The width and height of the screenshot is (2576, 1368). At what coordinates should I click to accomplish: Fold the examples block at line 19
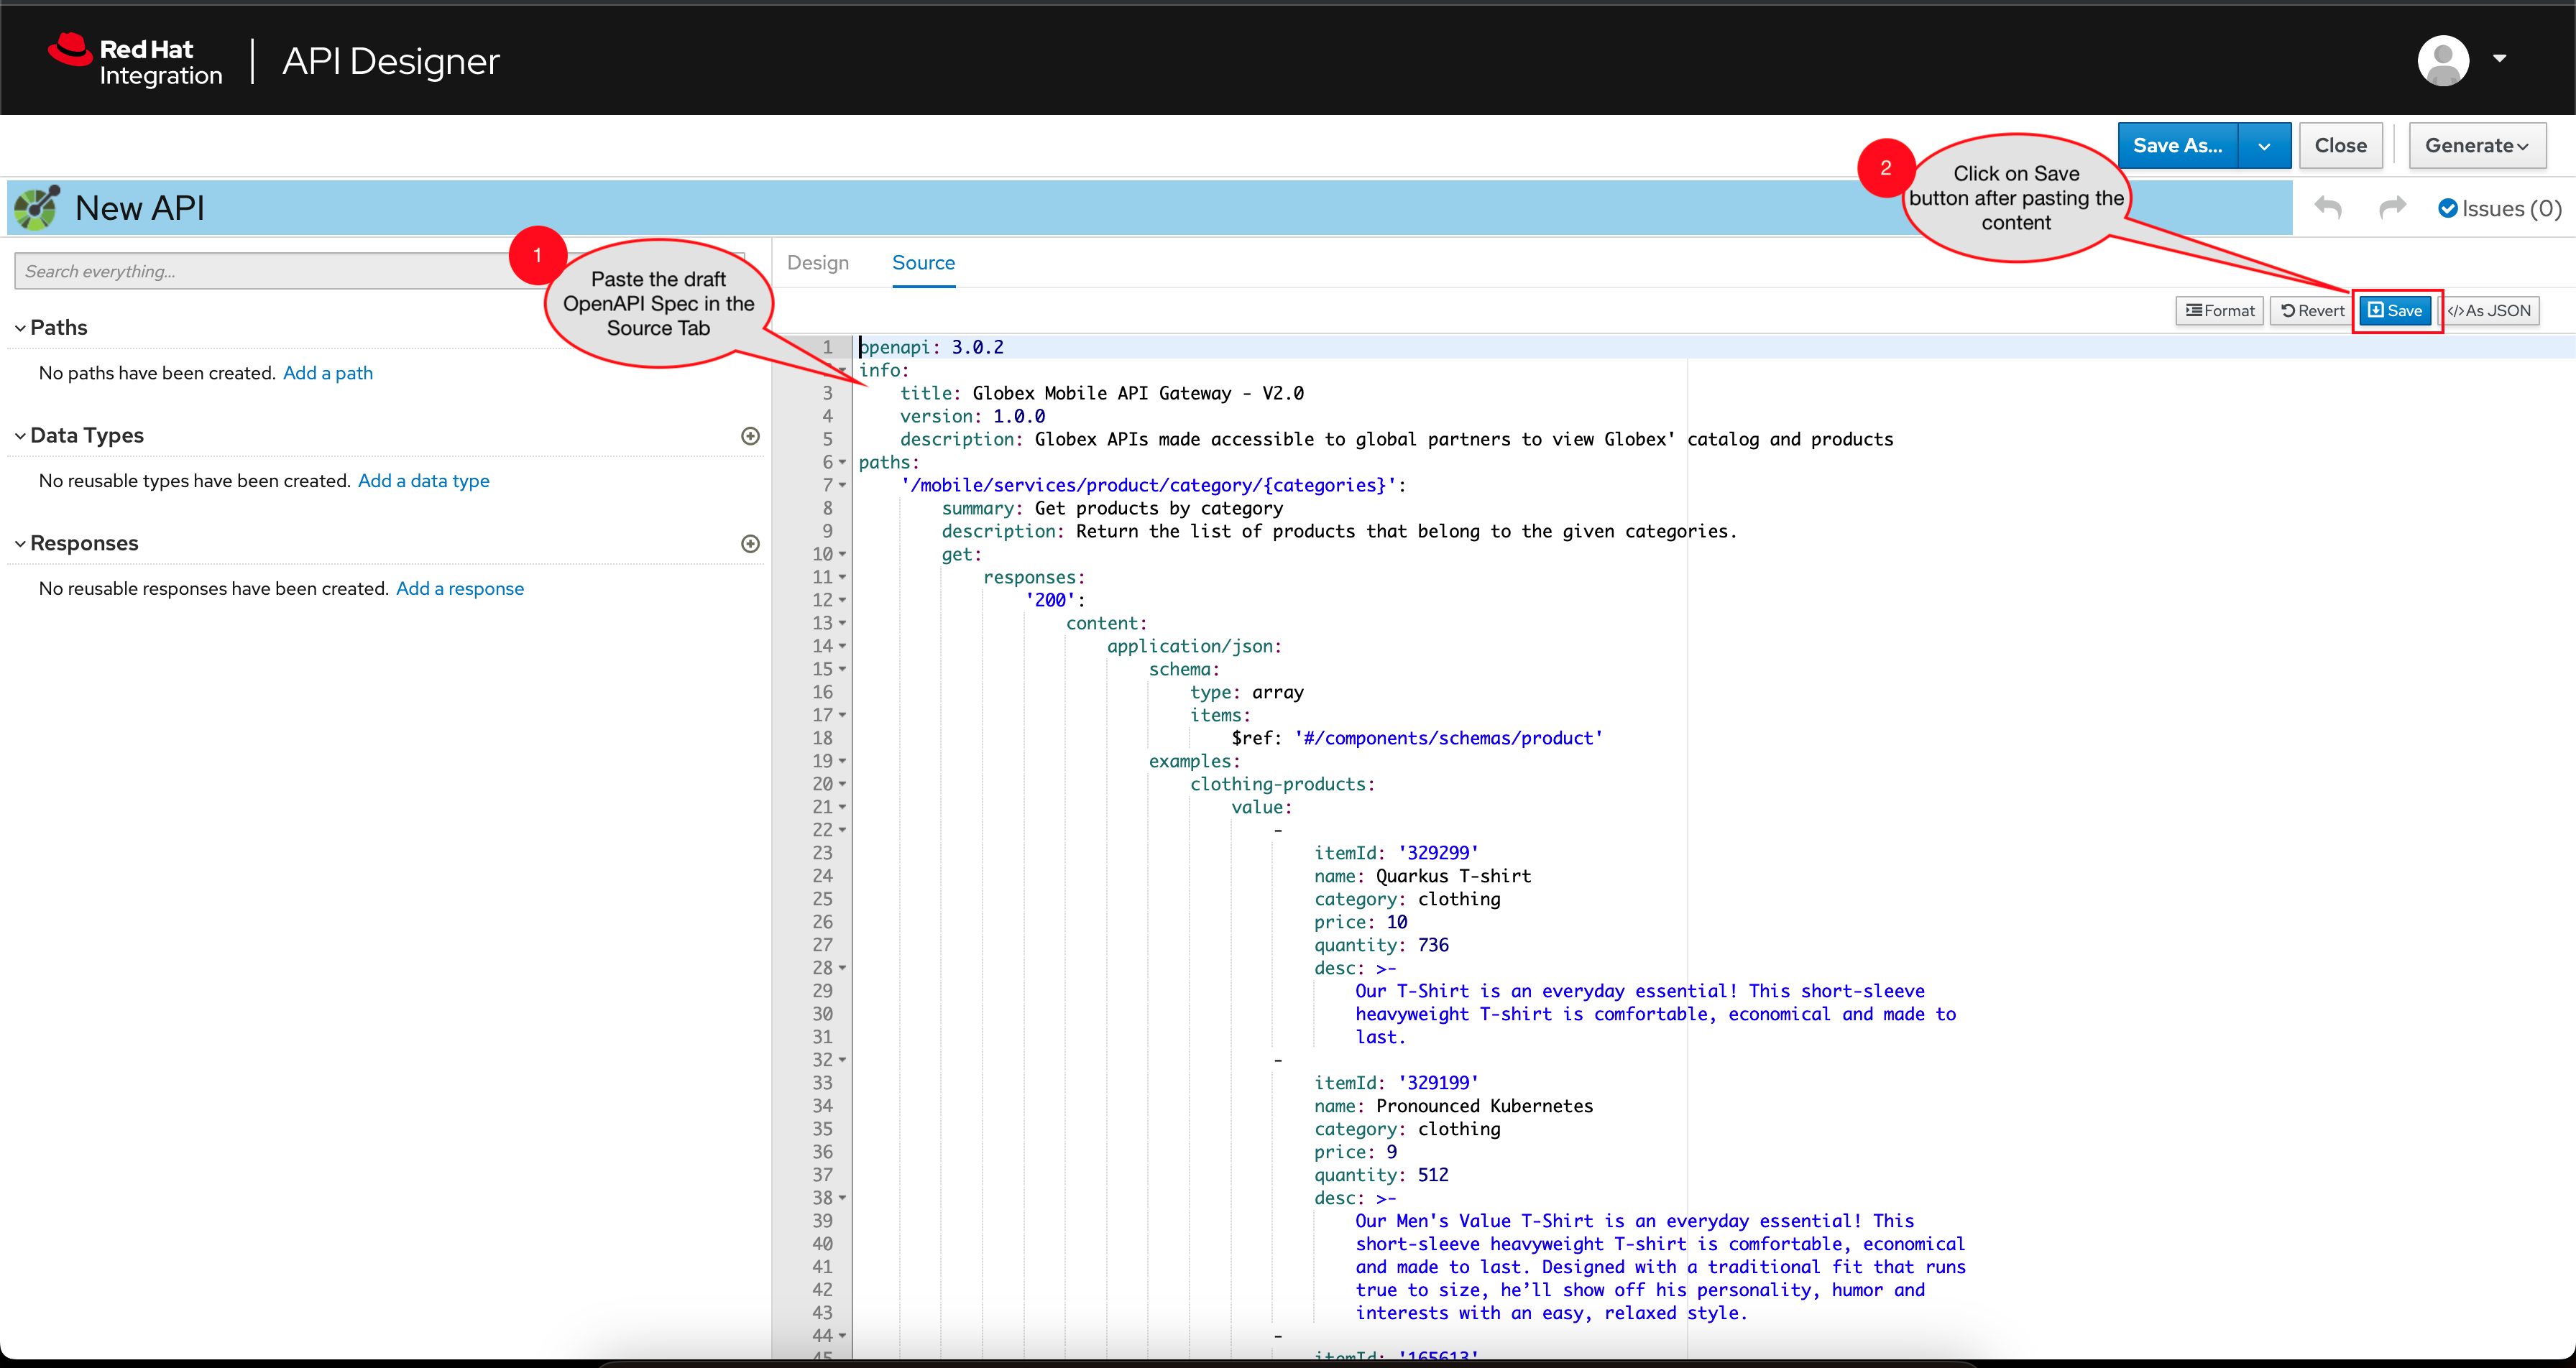[842, 761]
